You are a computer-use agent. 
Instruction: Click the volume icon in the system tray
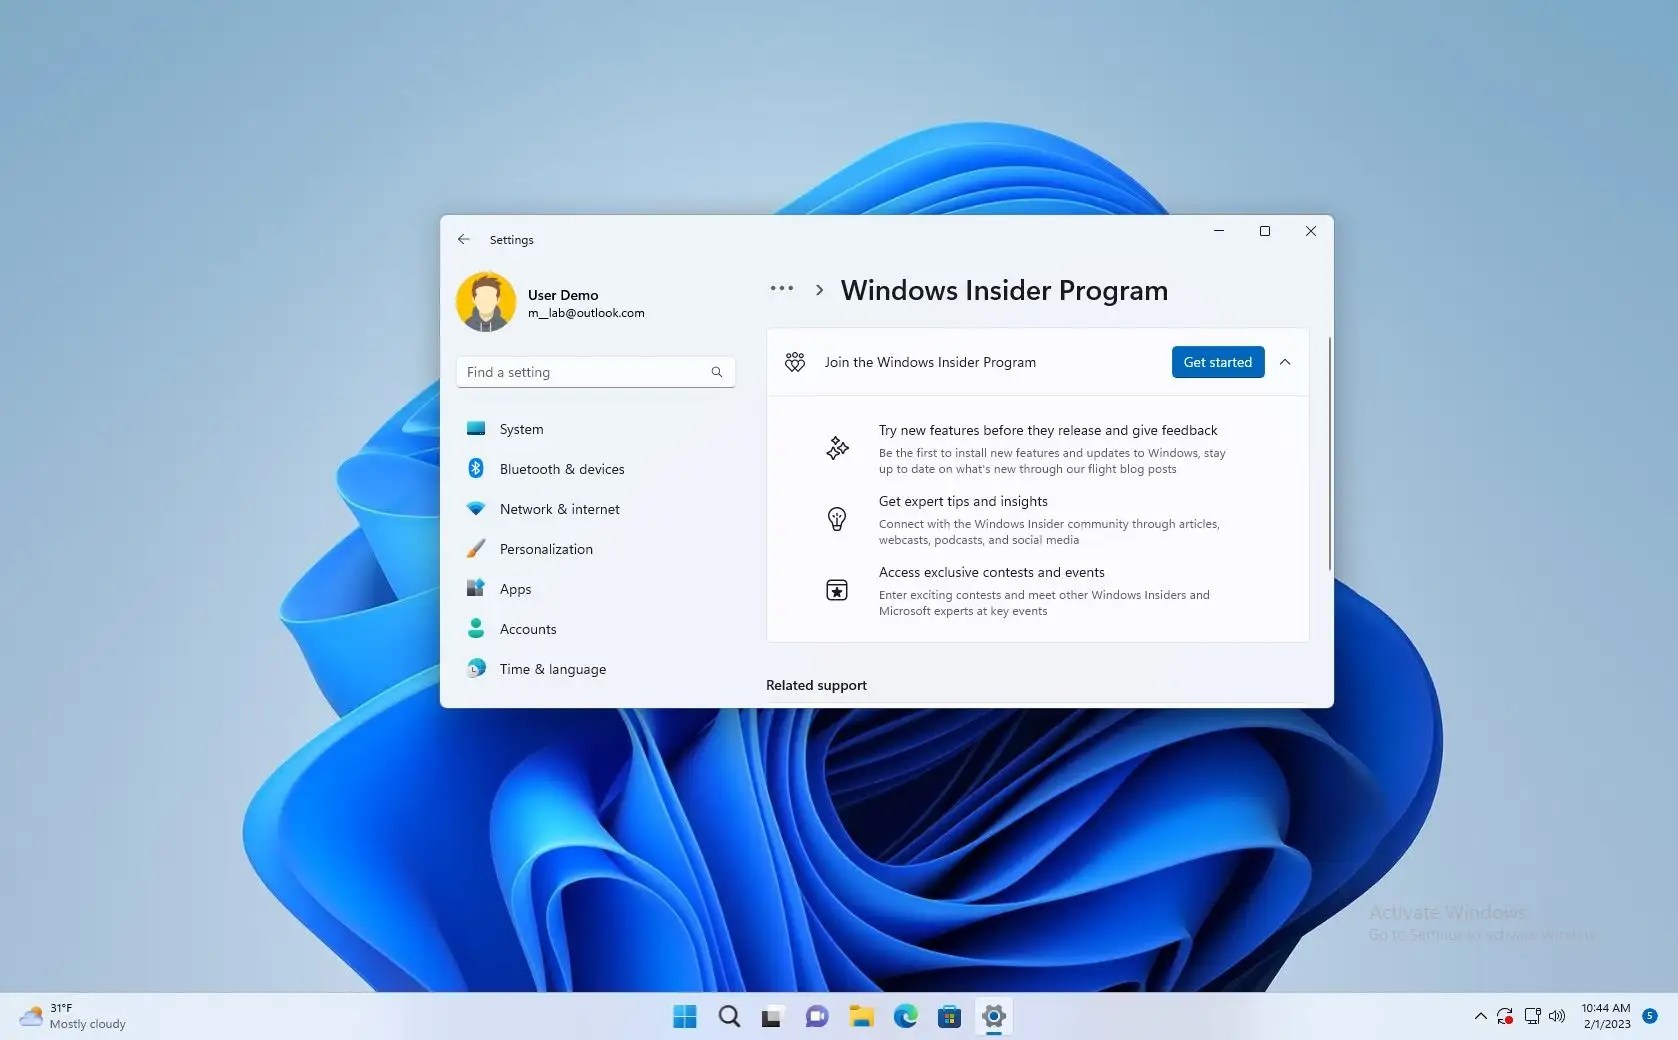(x=1556, y=1016)
